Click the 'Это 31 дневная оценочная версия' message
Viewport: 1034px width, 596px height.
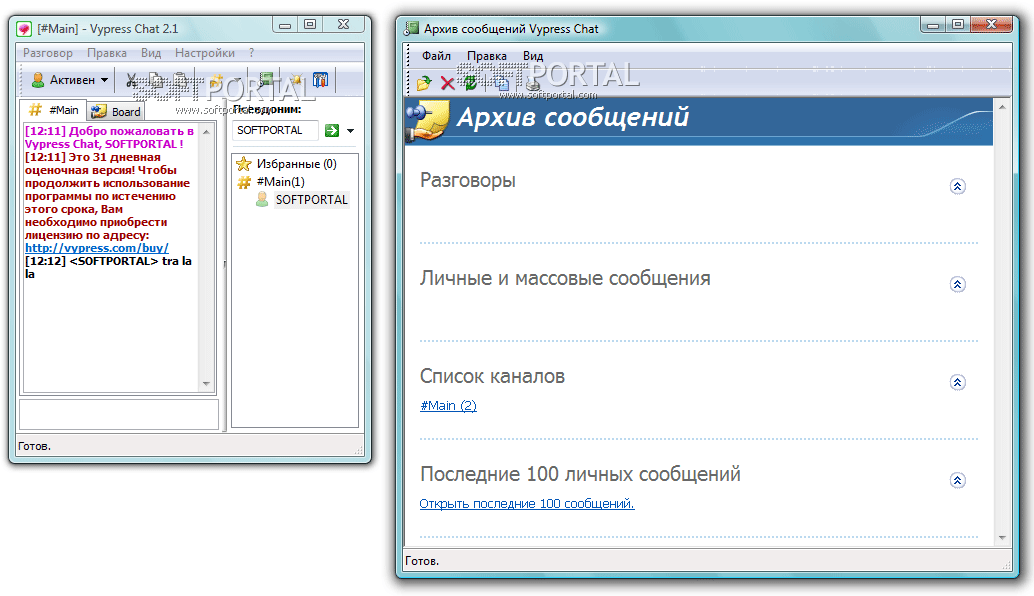(107, 196)
